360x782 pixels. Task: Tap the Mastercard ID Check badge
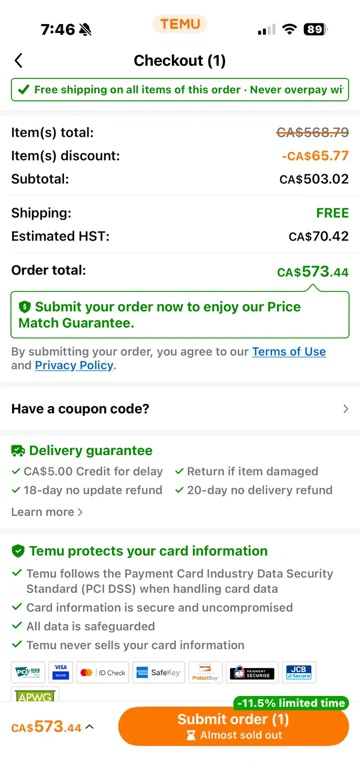103,672
